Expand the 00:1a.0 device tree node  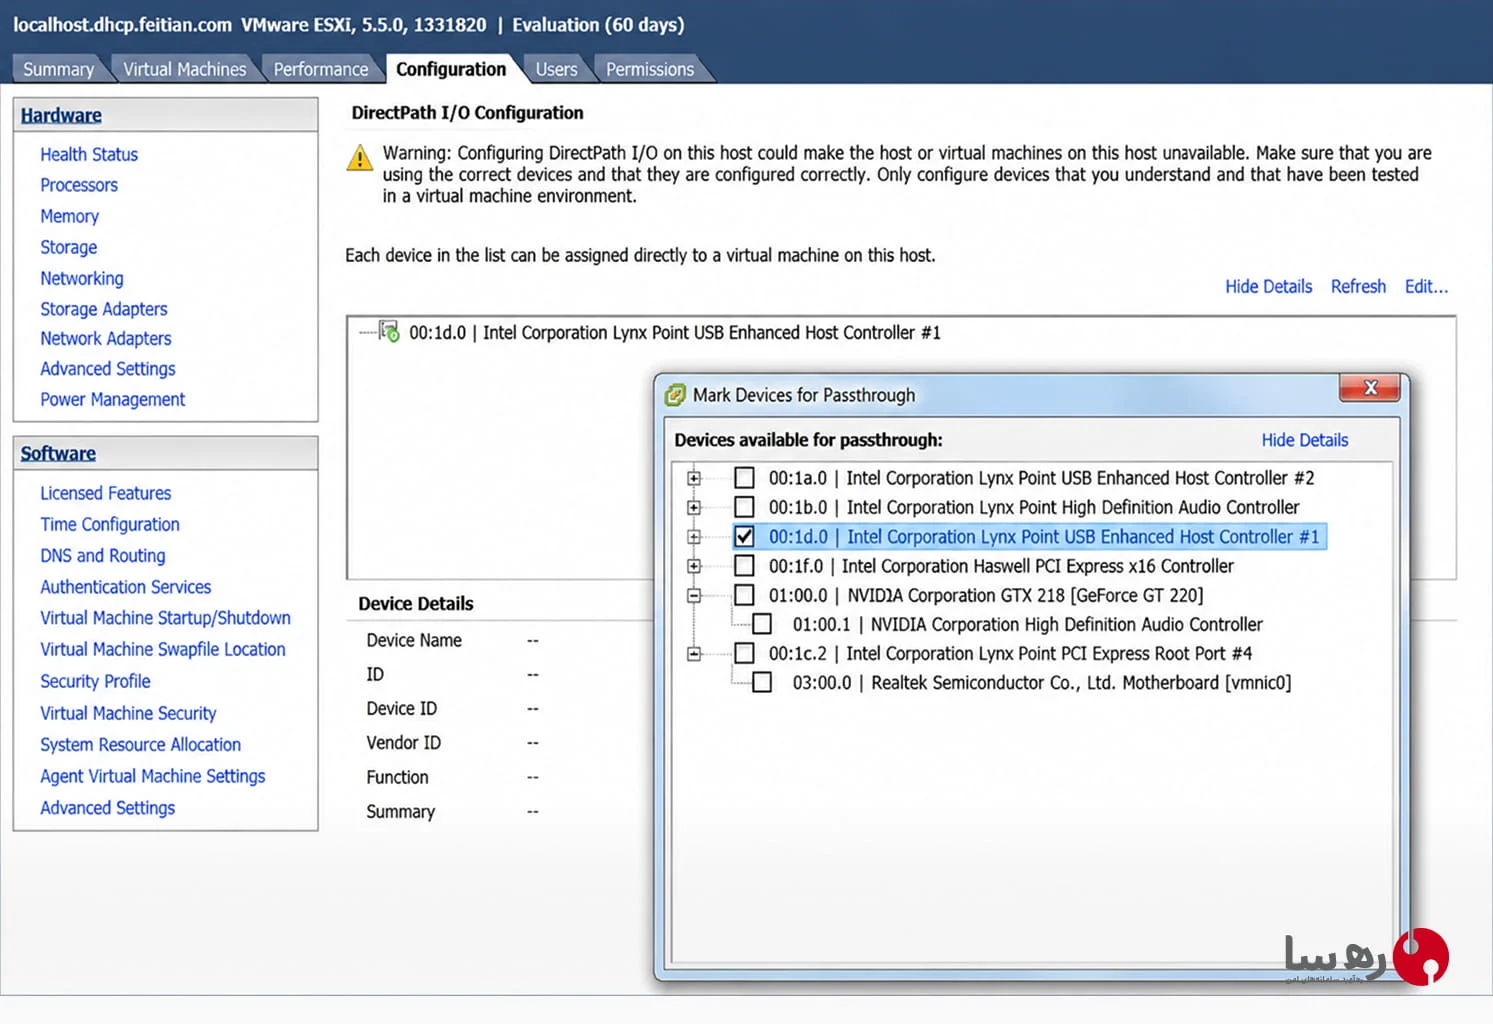pyautogui.click(x=694, y=478)
